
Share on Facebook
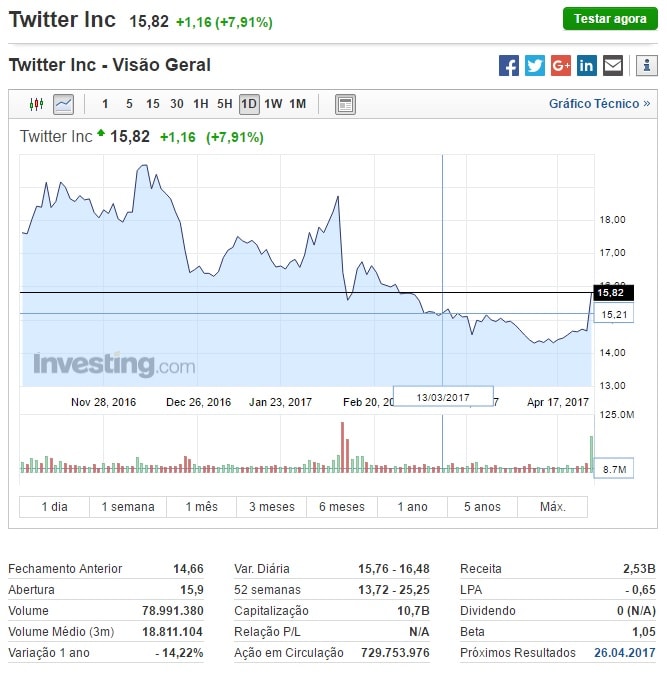tap(509, 66)
